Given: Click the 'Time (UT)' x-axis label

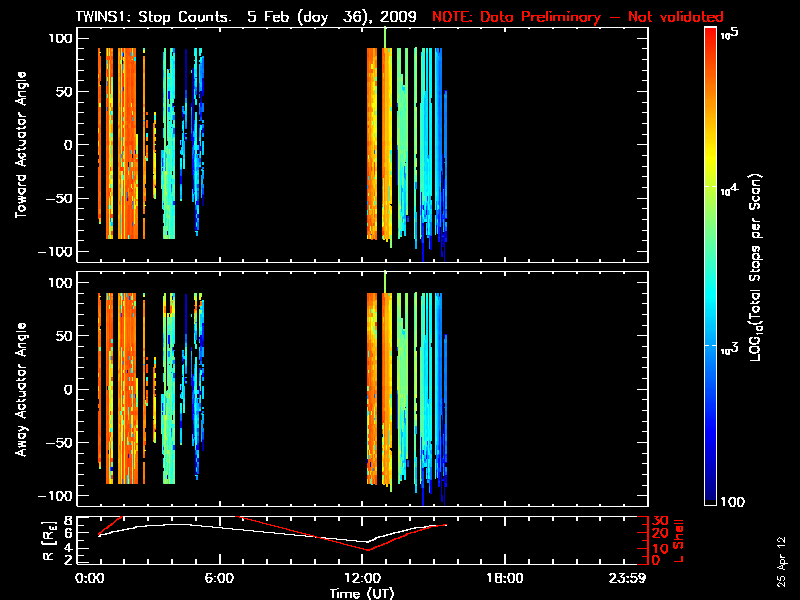Looking at the screenshot, I should tap(366, 593).
